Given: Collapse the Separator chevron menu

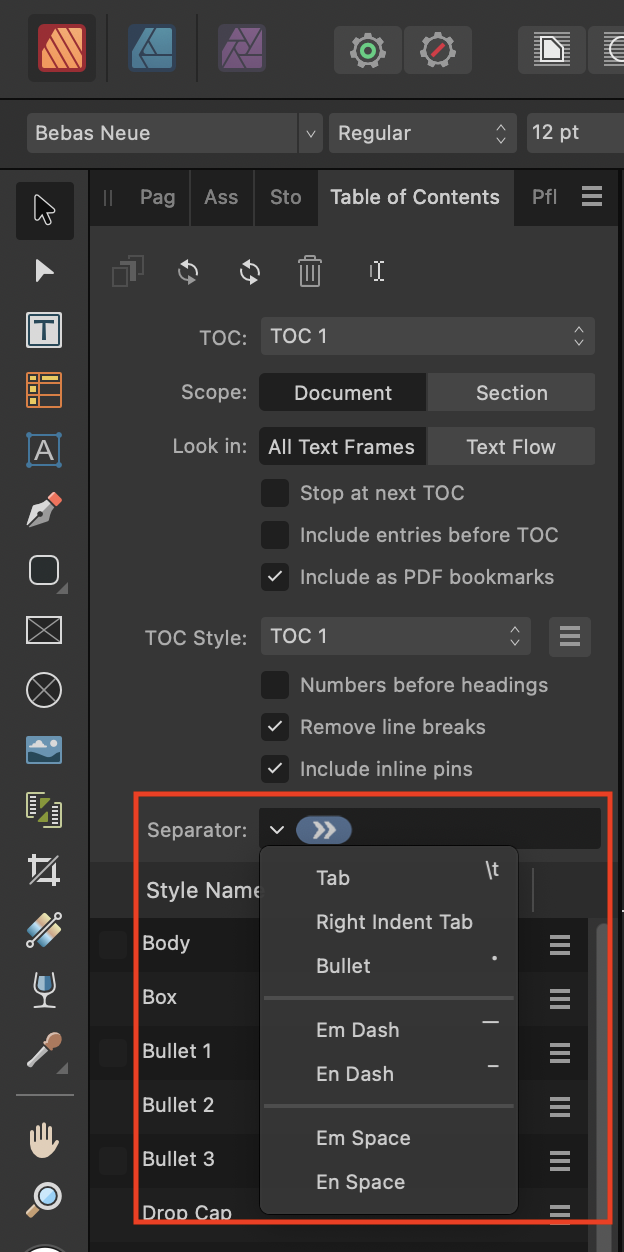Looking at the screenshot, I should (x=277, y=829).
